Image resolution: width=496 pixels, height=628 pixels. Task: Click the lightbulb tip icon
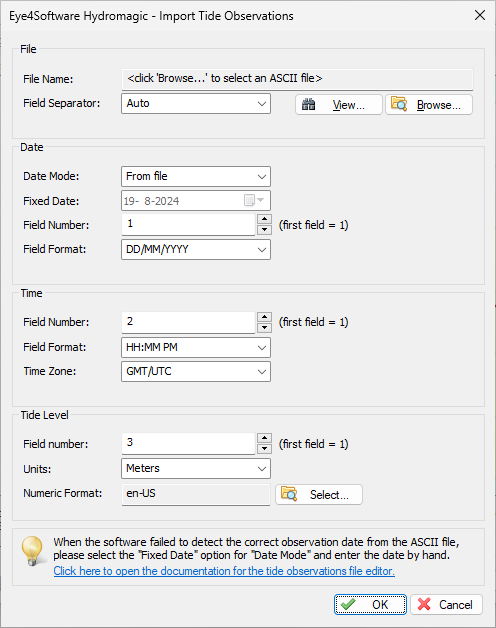[x=32, y=551]
